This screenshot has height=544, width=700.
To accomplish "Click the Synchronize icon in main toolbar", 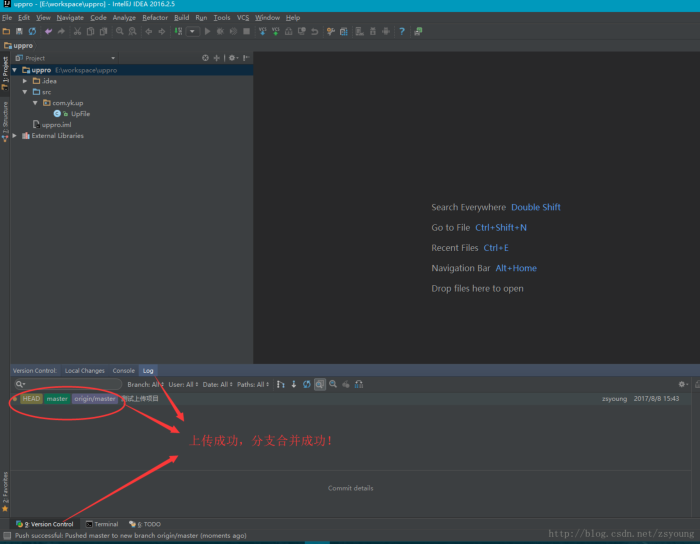I will 32,31.
